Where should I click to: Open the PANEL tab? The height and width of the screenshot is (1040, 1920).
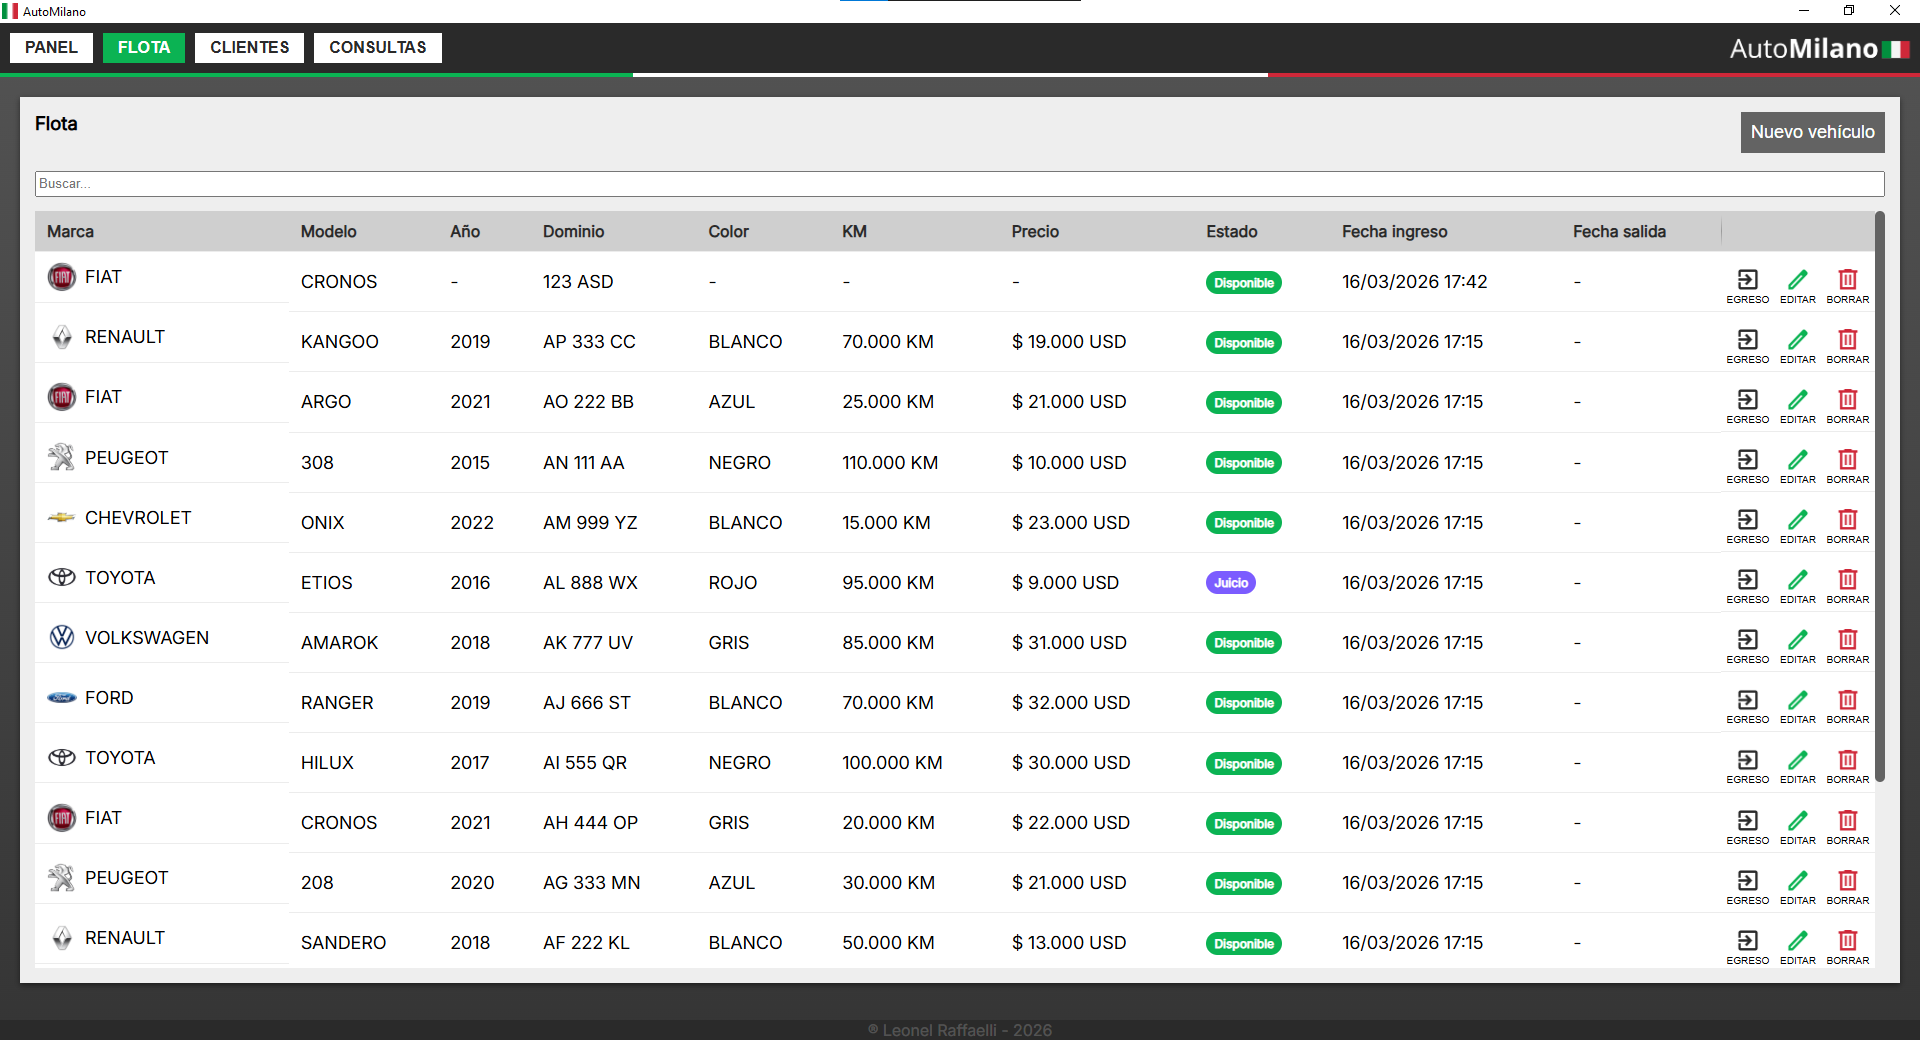click(51, 48)
